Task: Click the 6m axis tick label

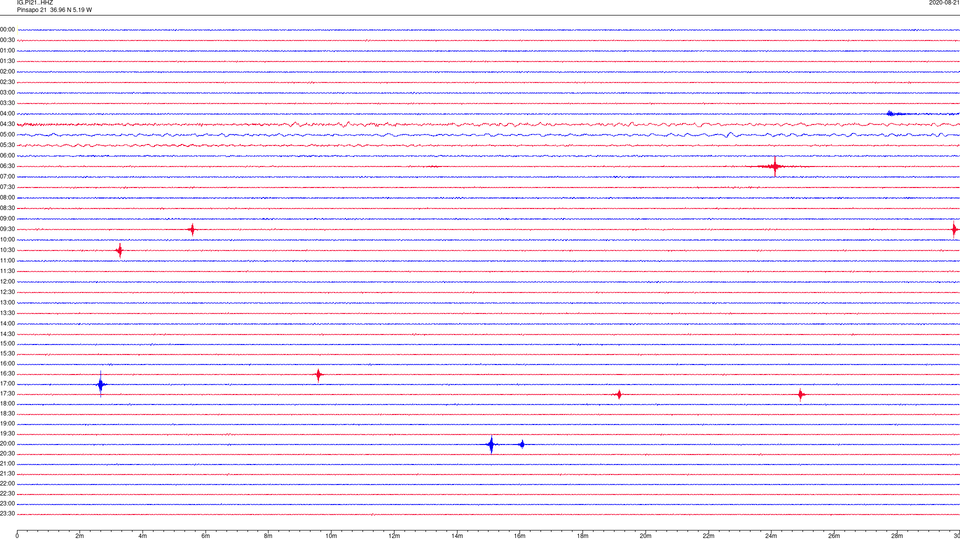Action: coord(205,536)
